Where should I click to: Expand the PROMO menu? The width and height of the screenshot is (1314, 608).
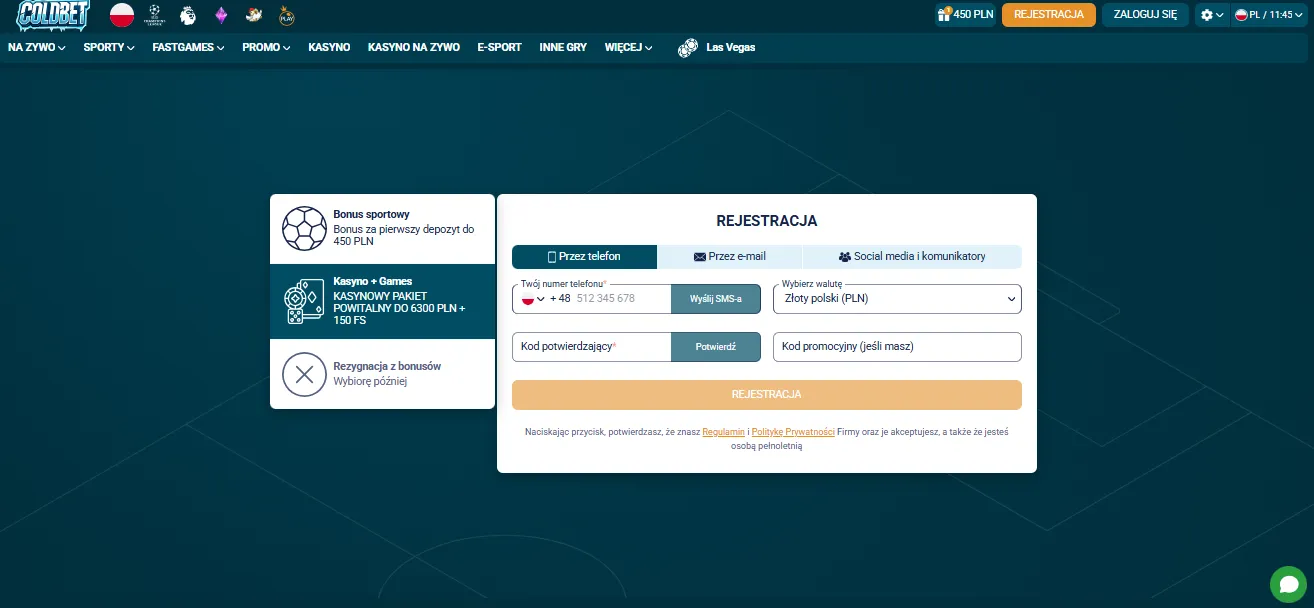tap(266, 47)
